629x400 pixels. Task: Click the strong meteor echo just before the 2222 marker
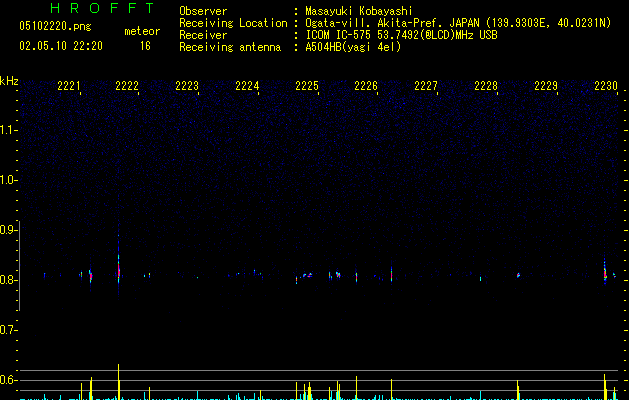coord(119,269)
